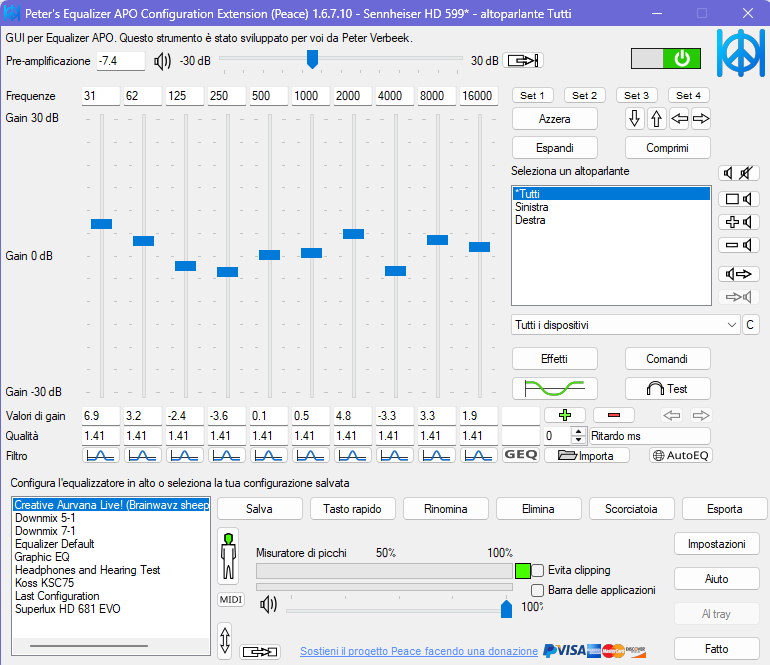Add a band with green plus button
Viewport: 770px width, 665px height.
[x=565, y=416]
